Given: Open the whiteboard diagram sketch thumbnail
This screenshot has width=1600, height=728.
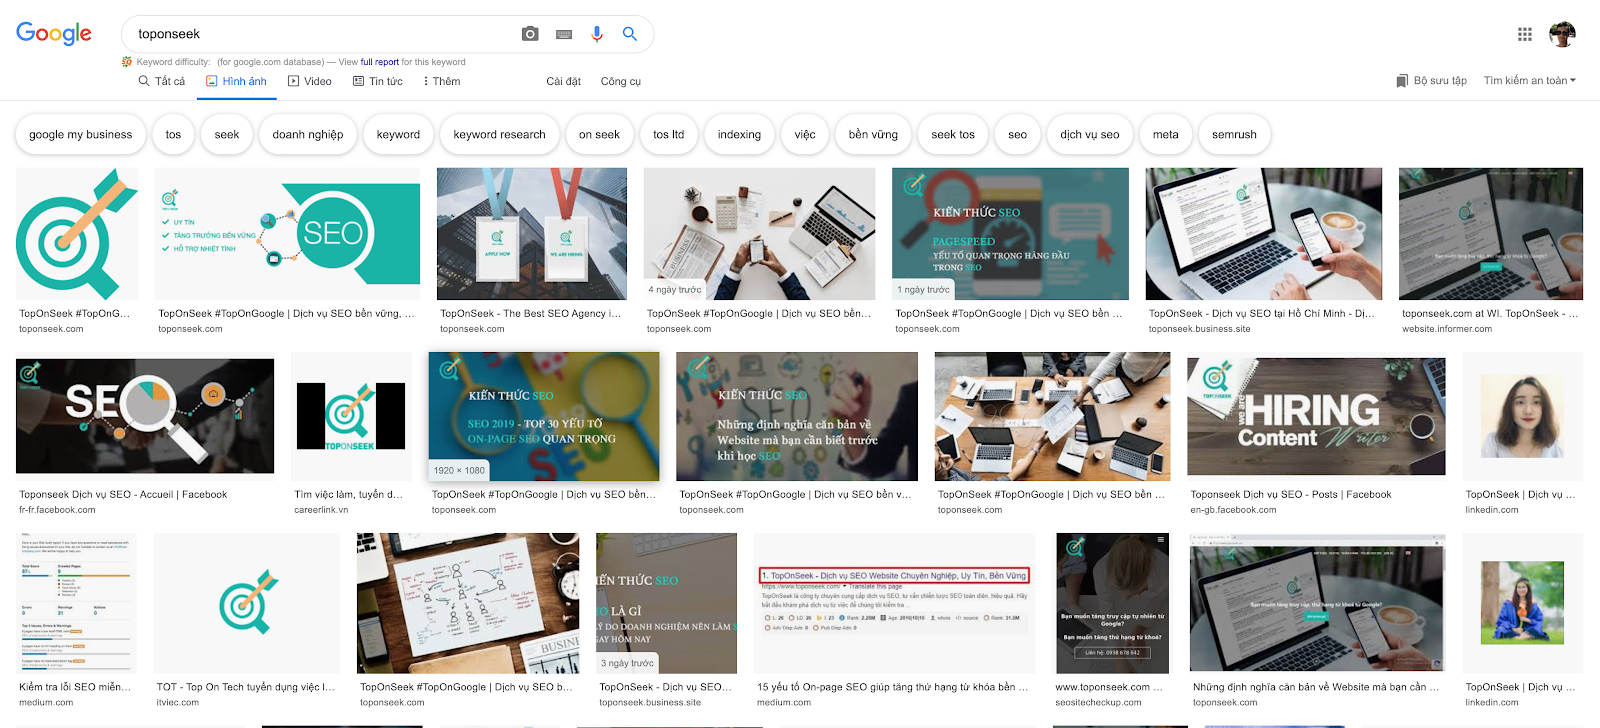Looking at the screenshot, I should click(x=468, y=603).
